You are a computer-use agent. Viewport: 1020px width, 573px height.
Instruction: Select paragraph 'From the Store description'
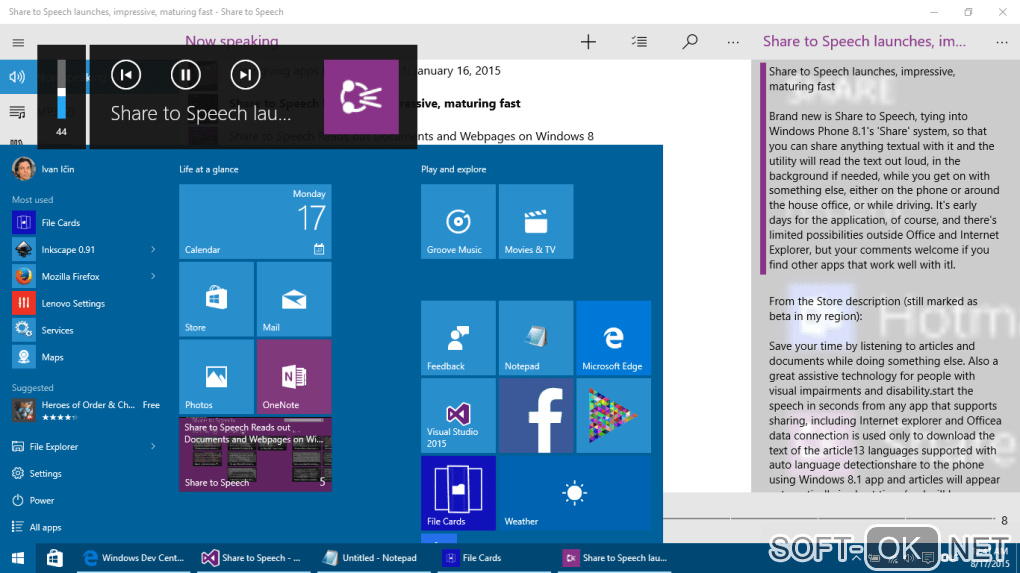coord(873,309)
